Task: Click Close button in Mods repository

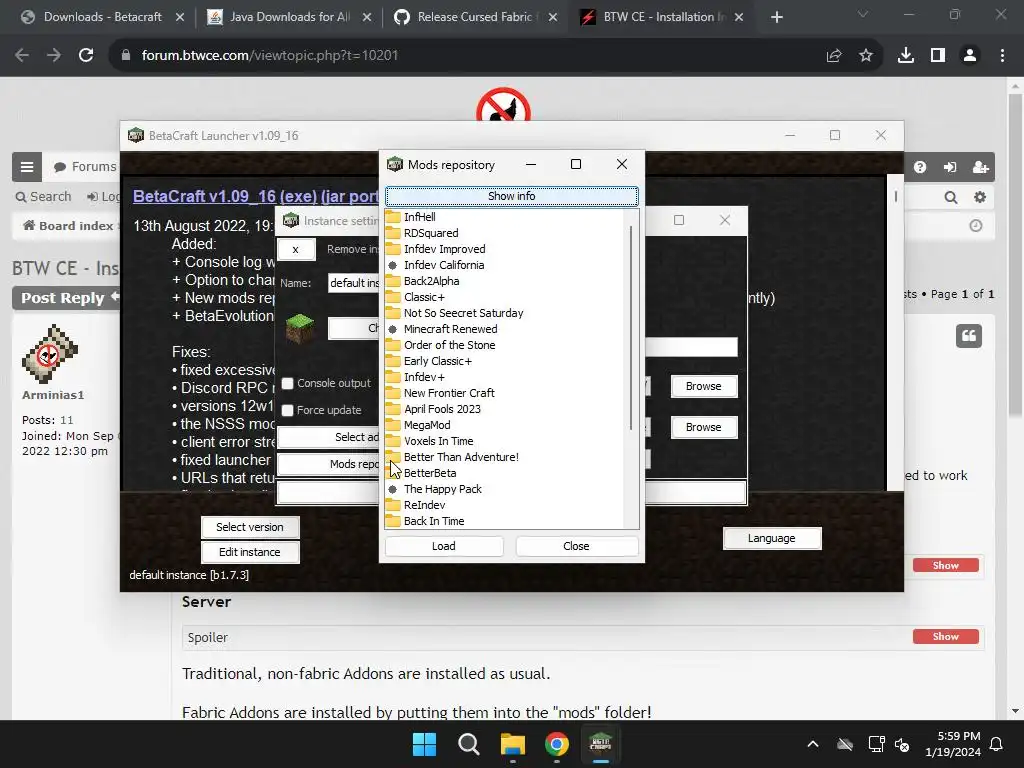Action: click(x=576, y=546)
